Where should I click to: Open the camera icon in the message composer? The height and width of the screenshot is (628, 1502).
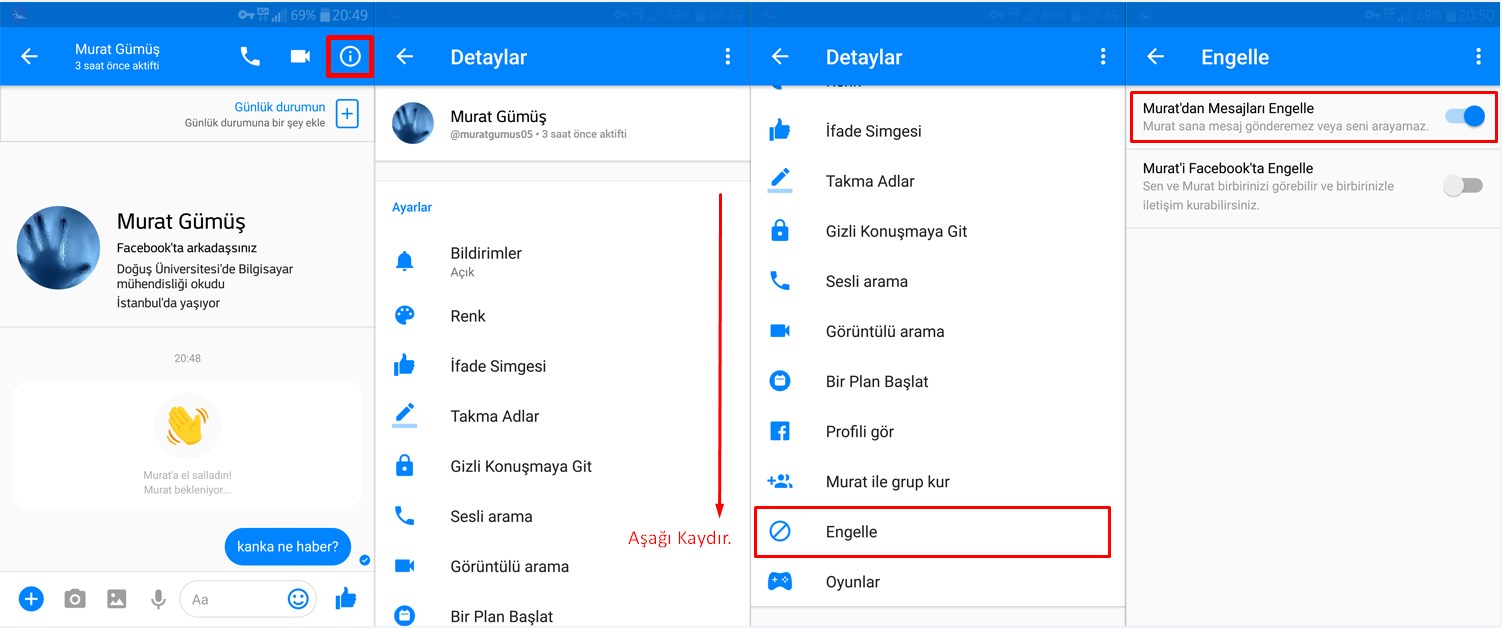point(74,599)
